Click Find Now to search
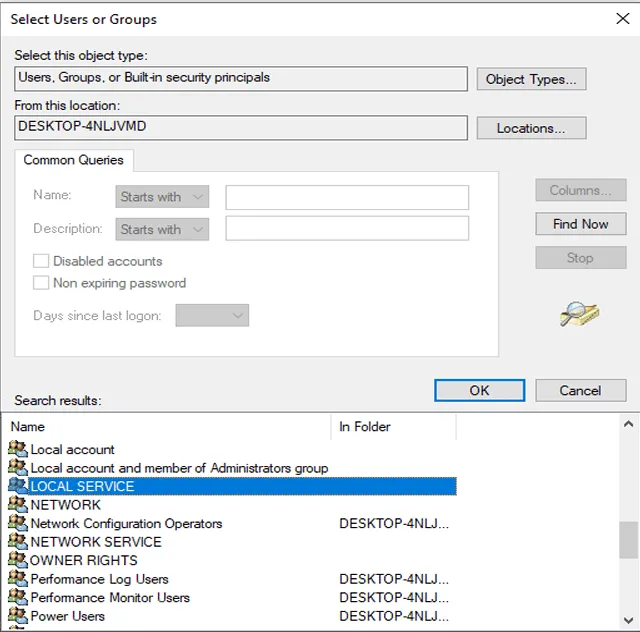 581,224
